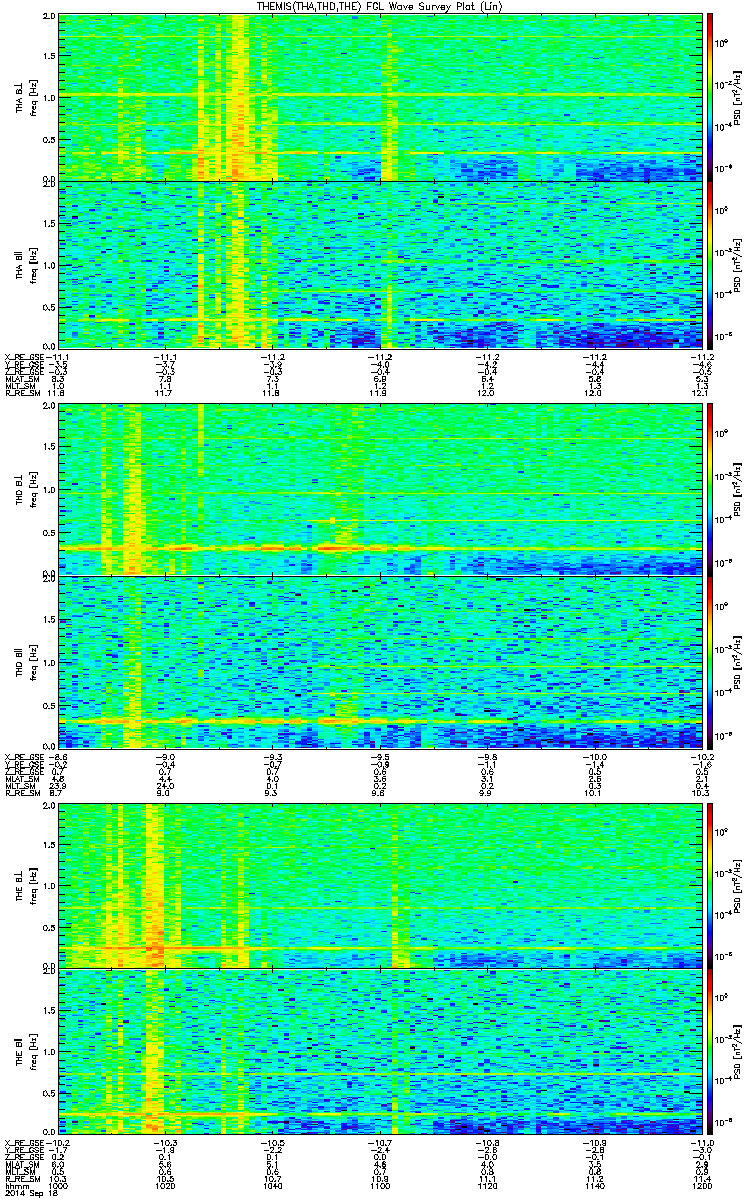Viewport: 750px width, 1200px height.
Task: Click the color bar beside the THA B-parallel panel
Action: pos(710,266)
